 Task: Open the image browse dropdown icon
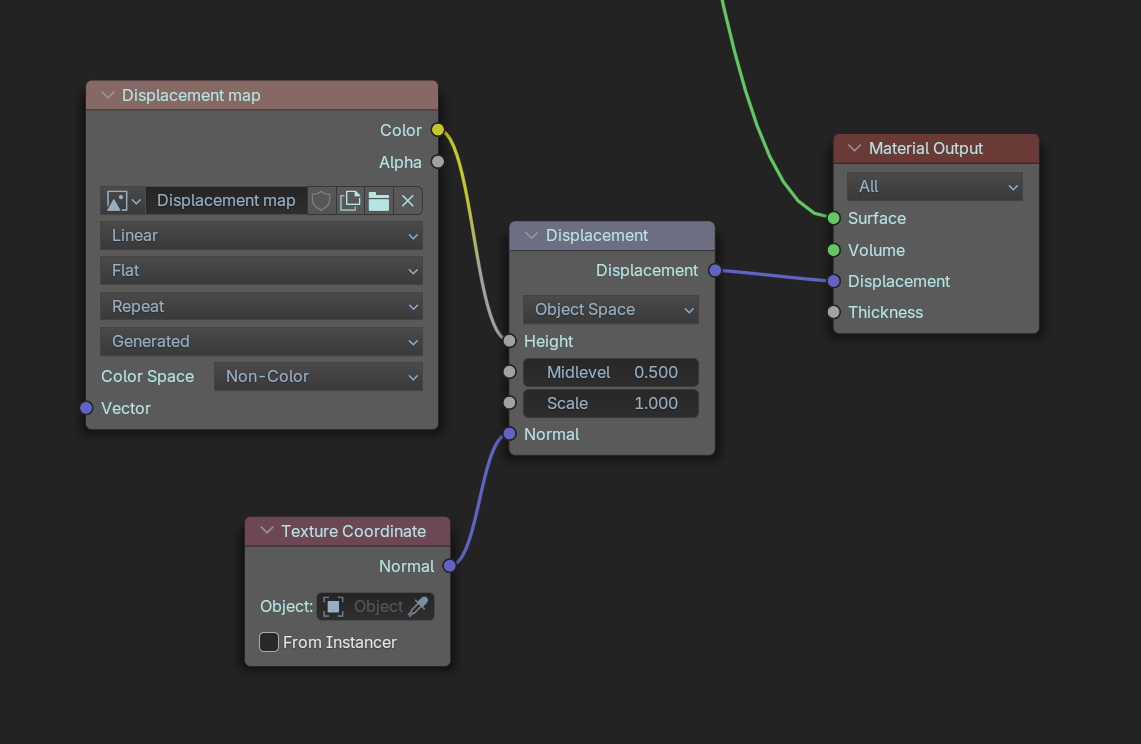click(x=123, y=201)
